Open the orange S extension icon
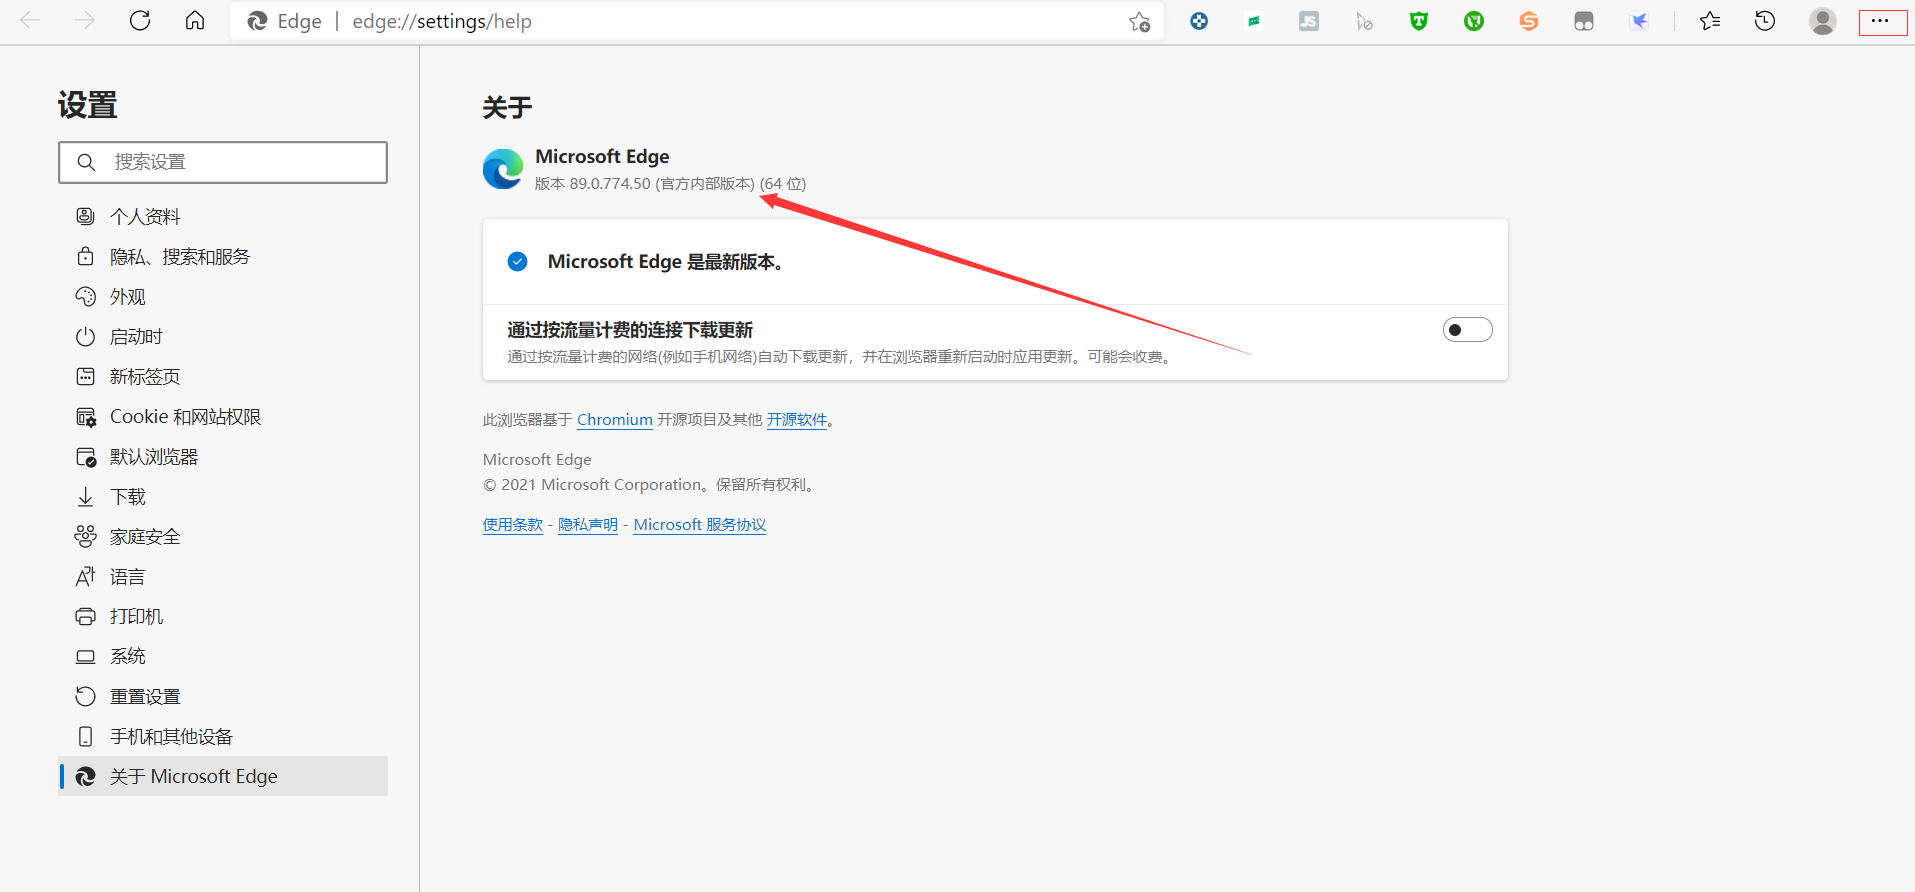 pyautogui.click(x=1529, y=21)
